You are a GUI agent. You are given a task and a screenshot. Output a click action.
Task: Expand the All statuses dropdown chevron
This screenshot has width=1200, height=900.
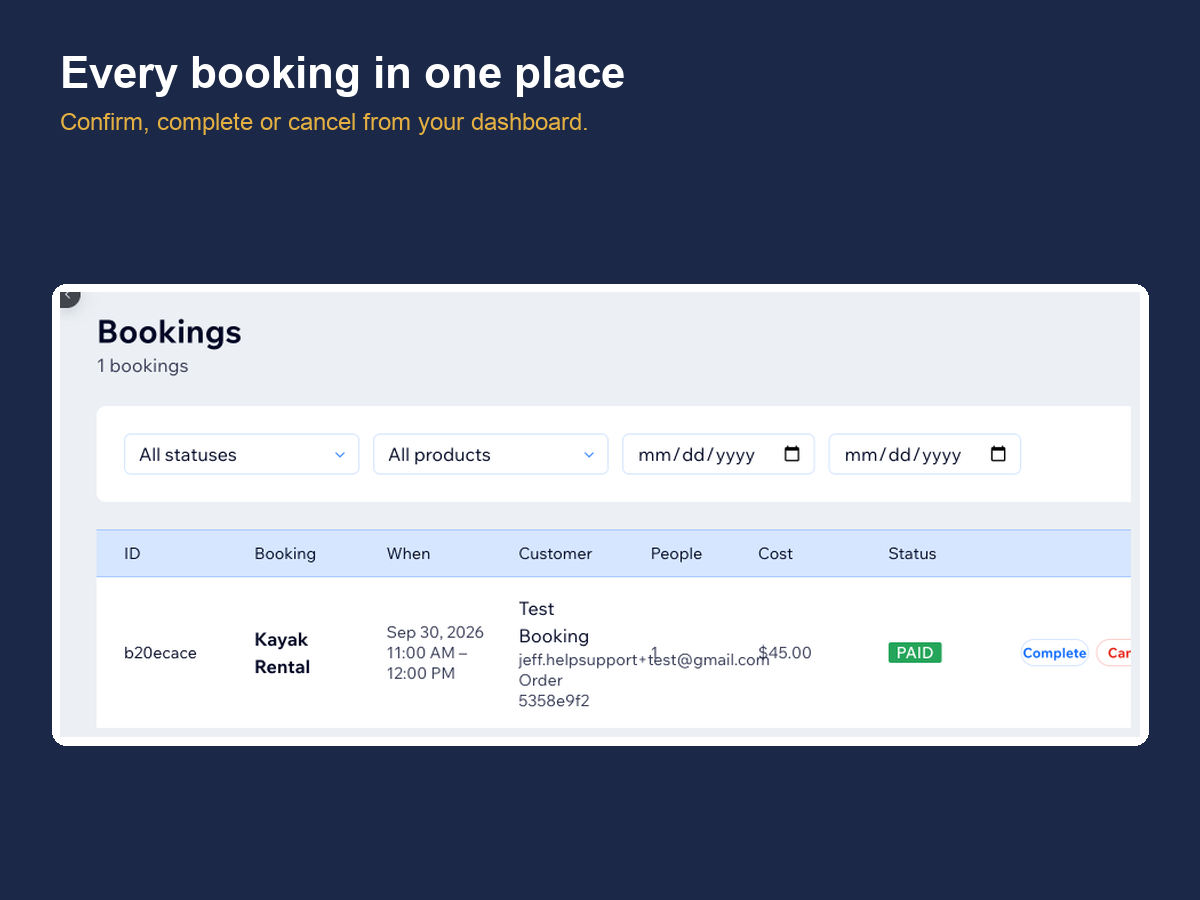340,455
